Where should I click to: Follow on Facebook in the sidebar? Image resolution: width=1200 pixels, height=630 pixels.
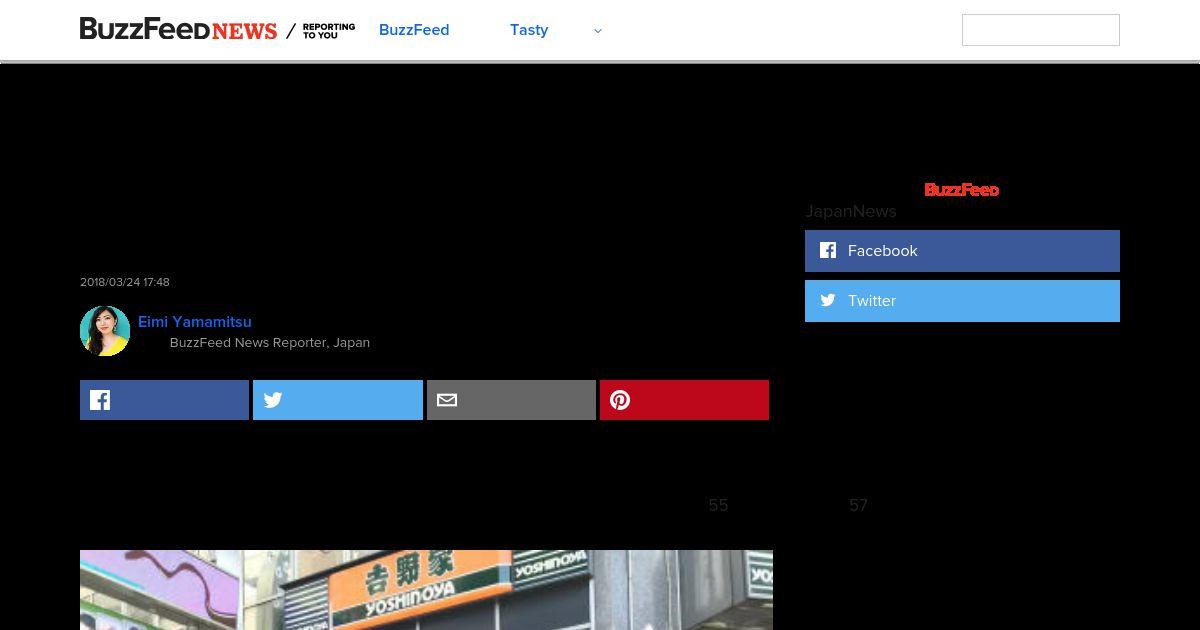tap(962, 251)
